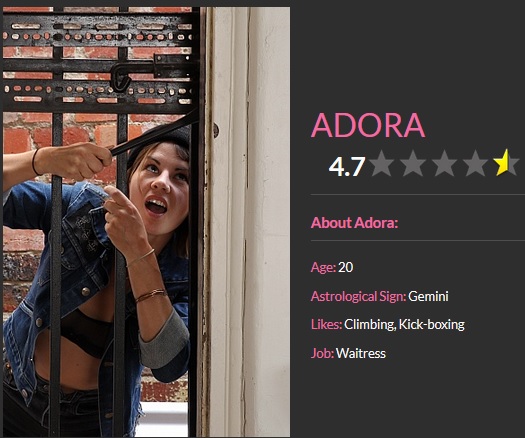
Task: Click the face in Adora's photo
Action: (x=161, y=188)
